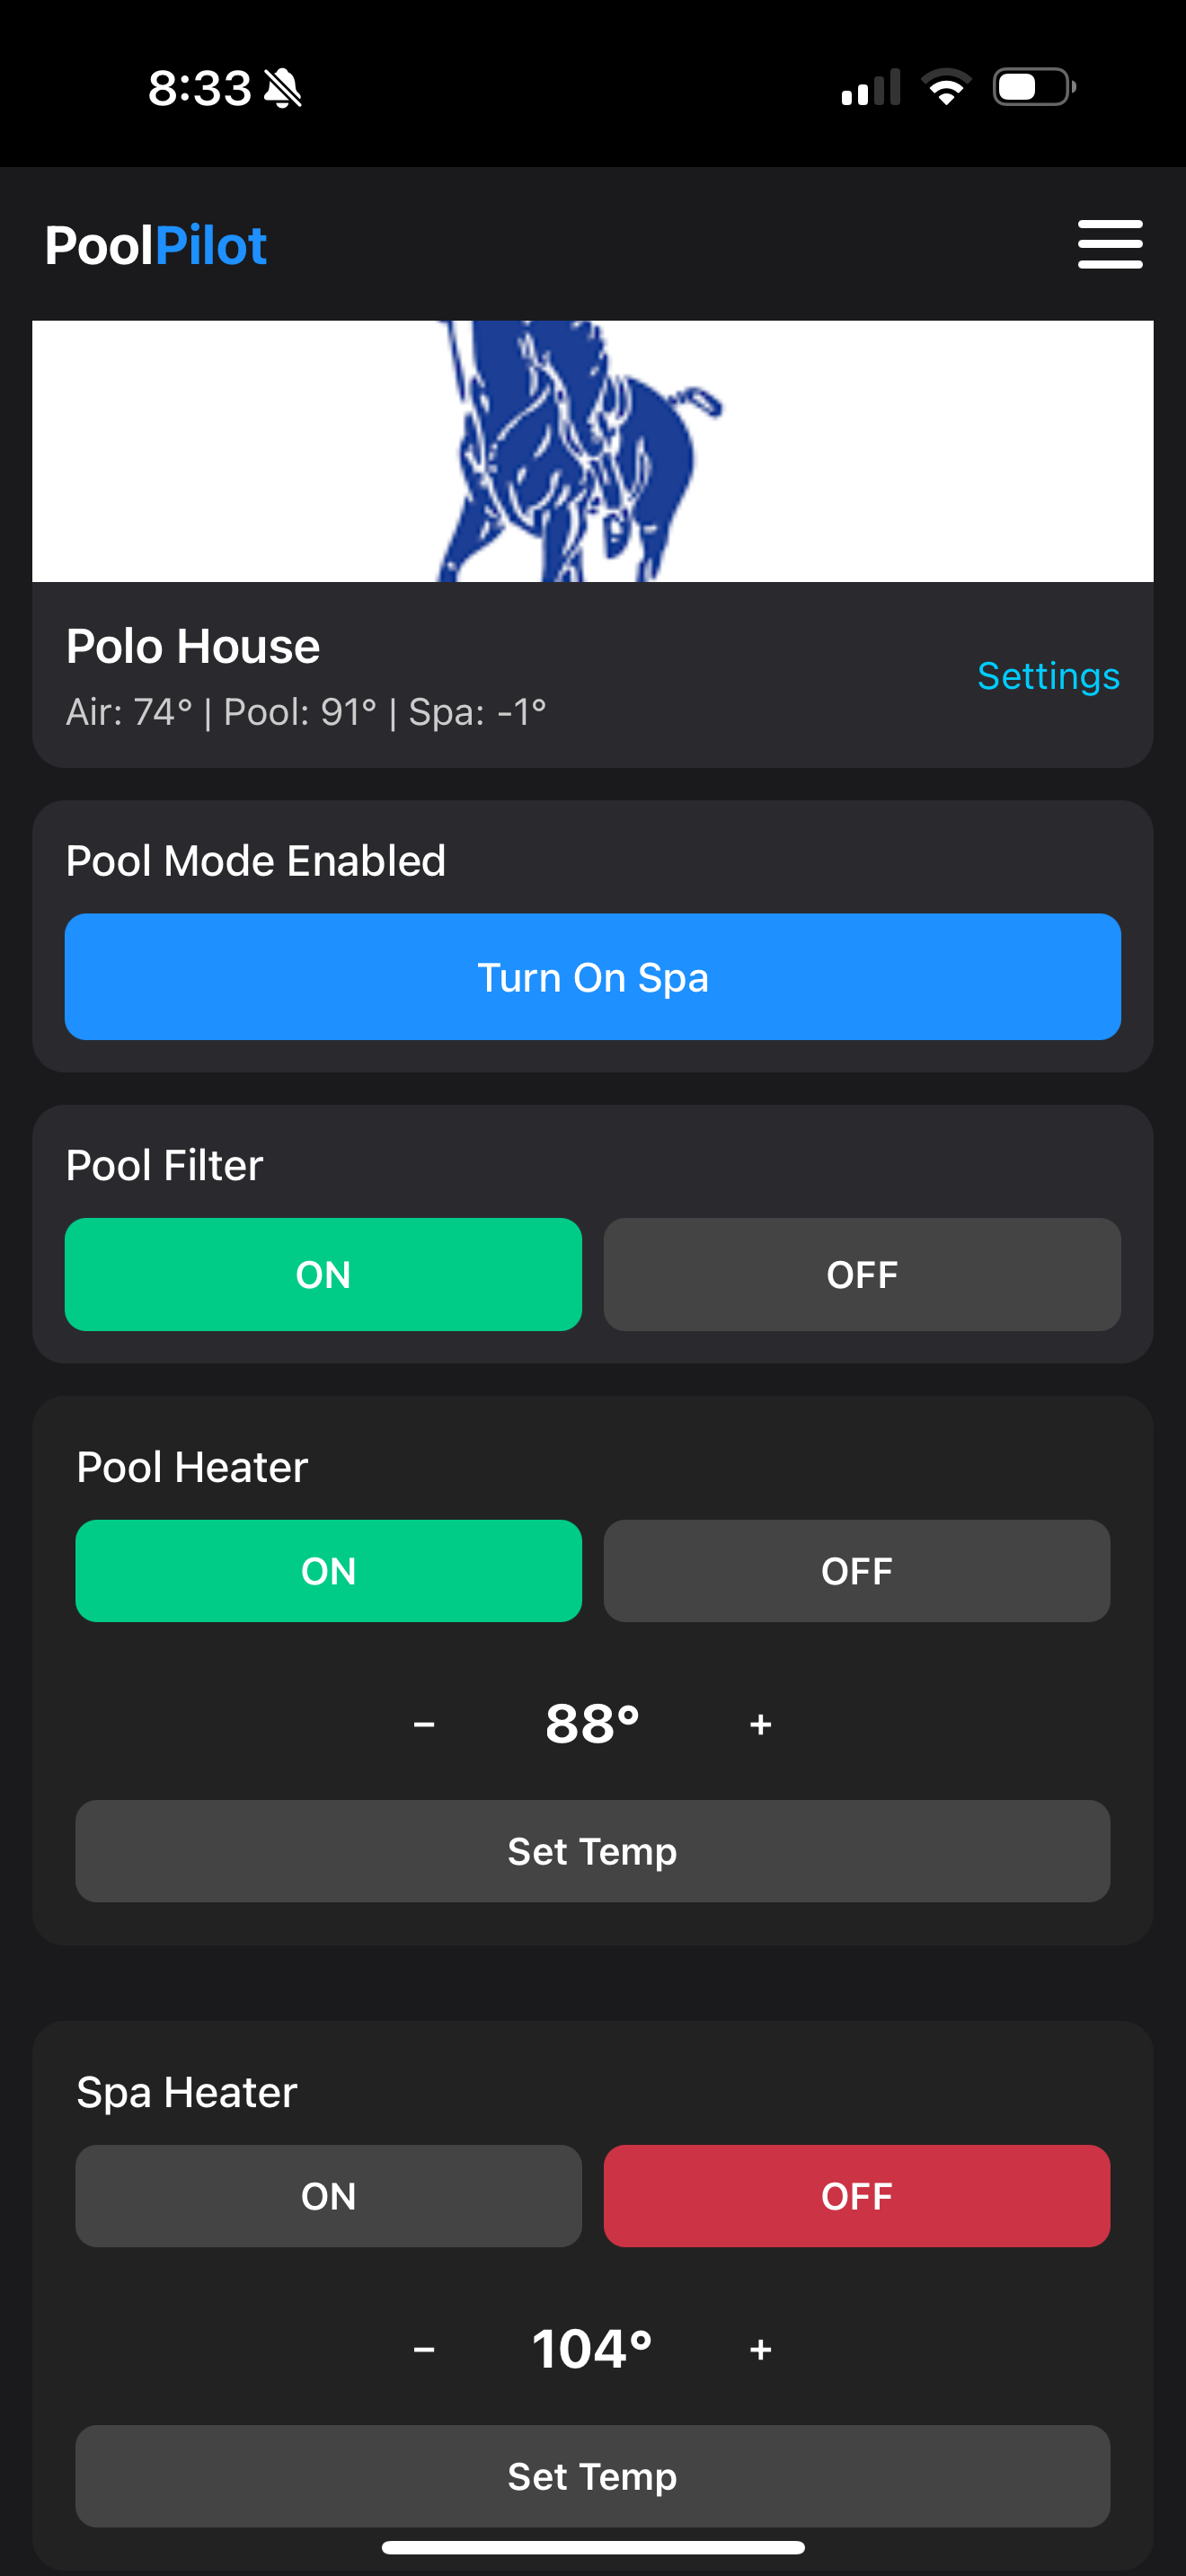
Task: Decrease pool heater temperature with minus
Action: pos(424,1724)
